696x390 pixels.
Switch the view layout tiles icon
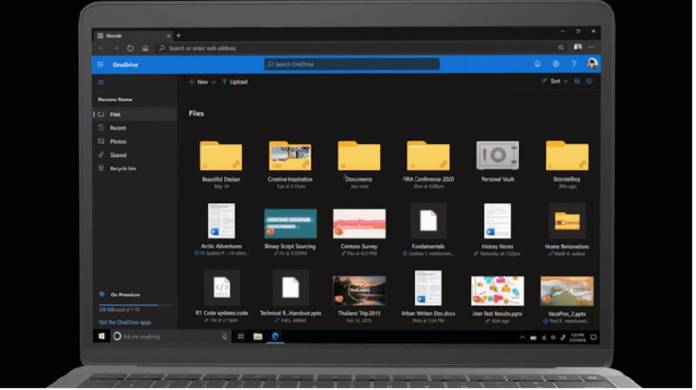(577, 82)
